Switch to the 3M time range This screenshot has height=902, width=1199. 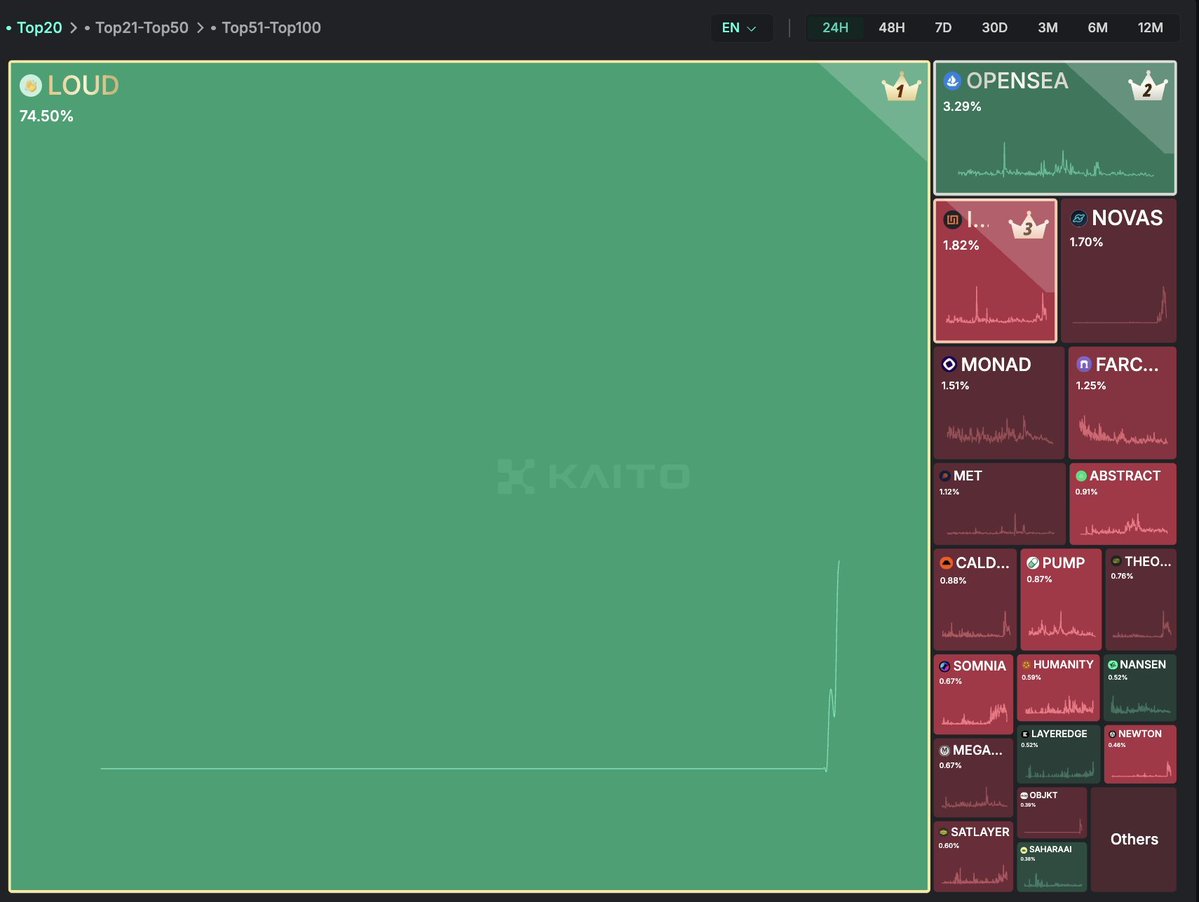1048,28
